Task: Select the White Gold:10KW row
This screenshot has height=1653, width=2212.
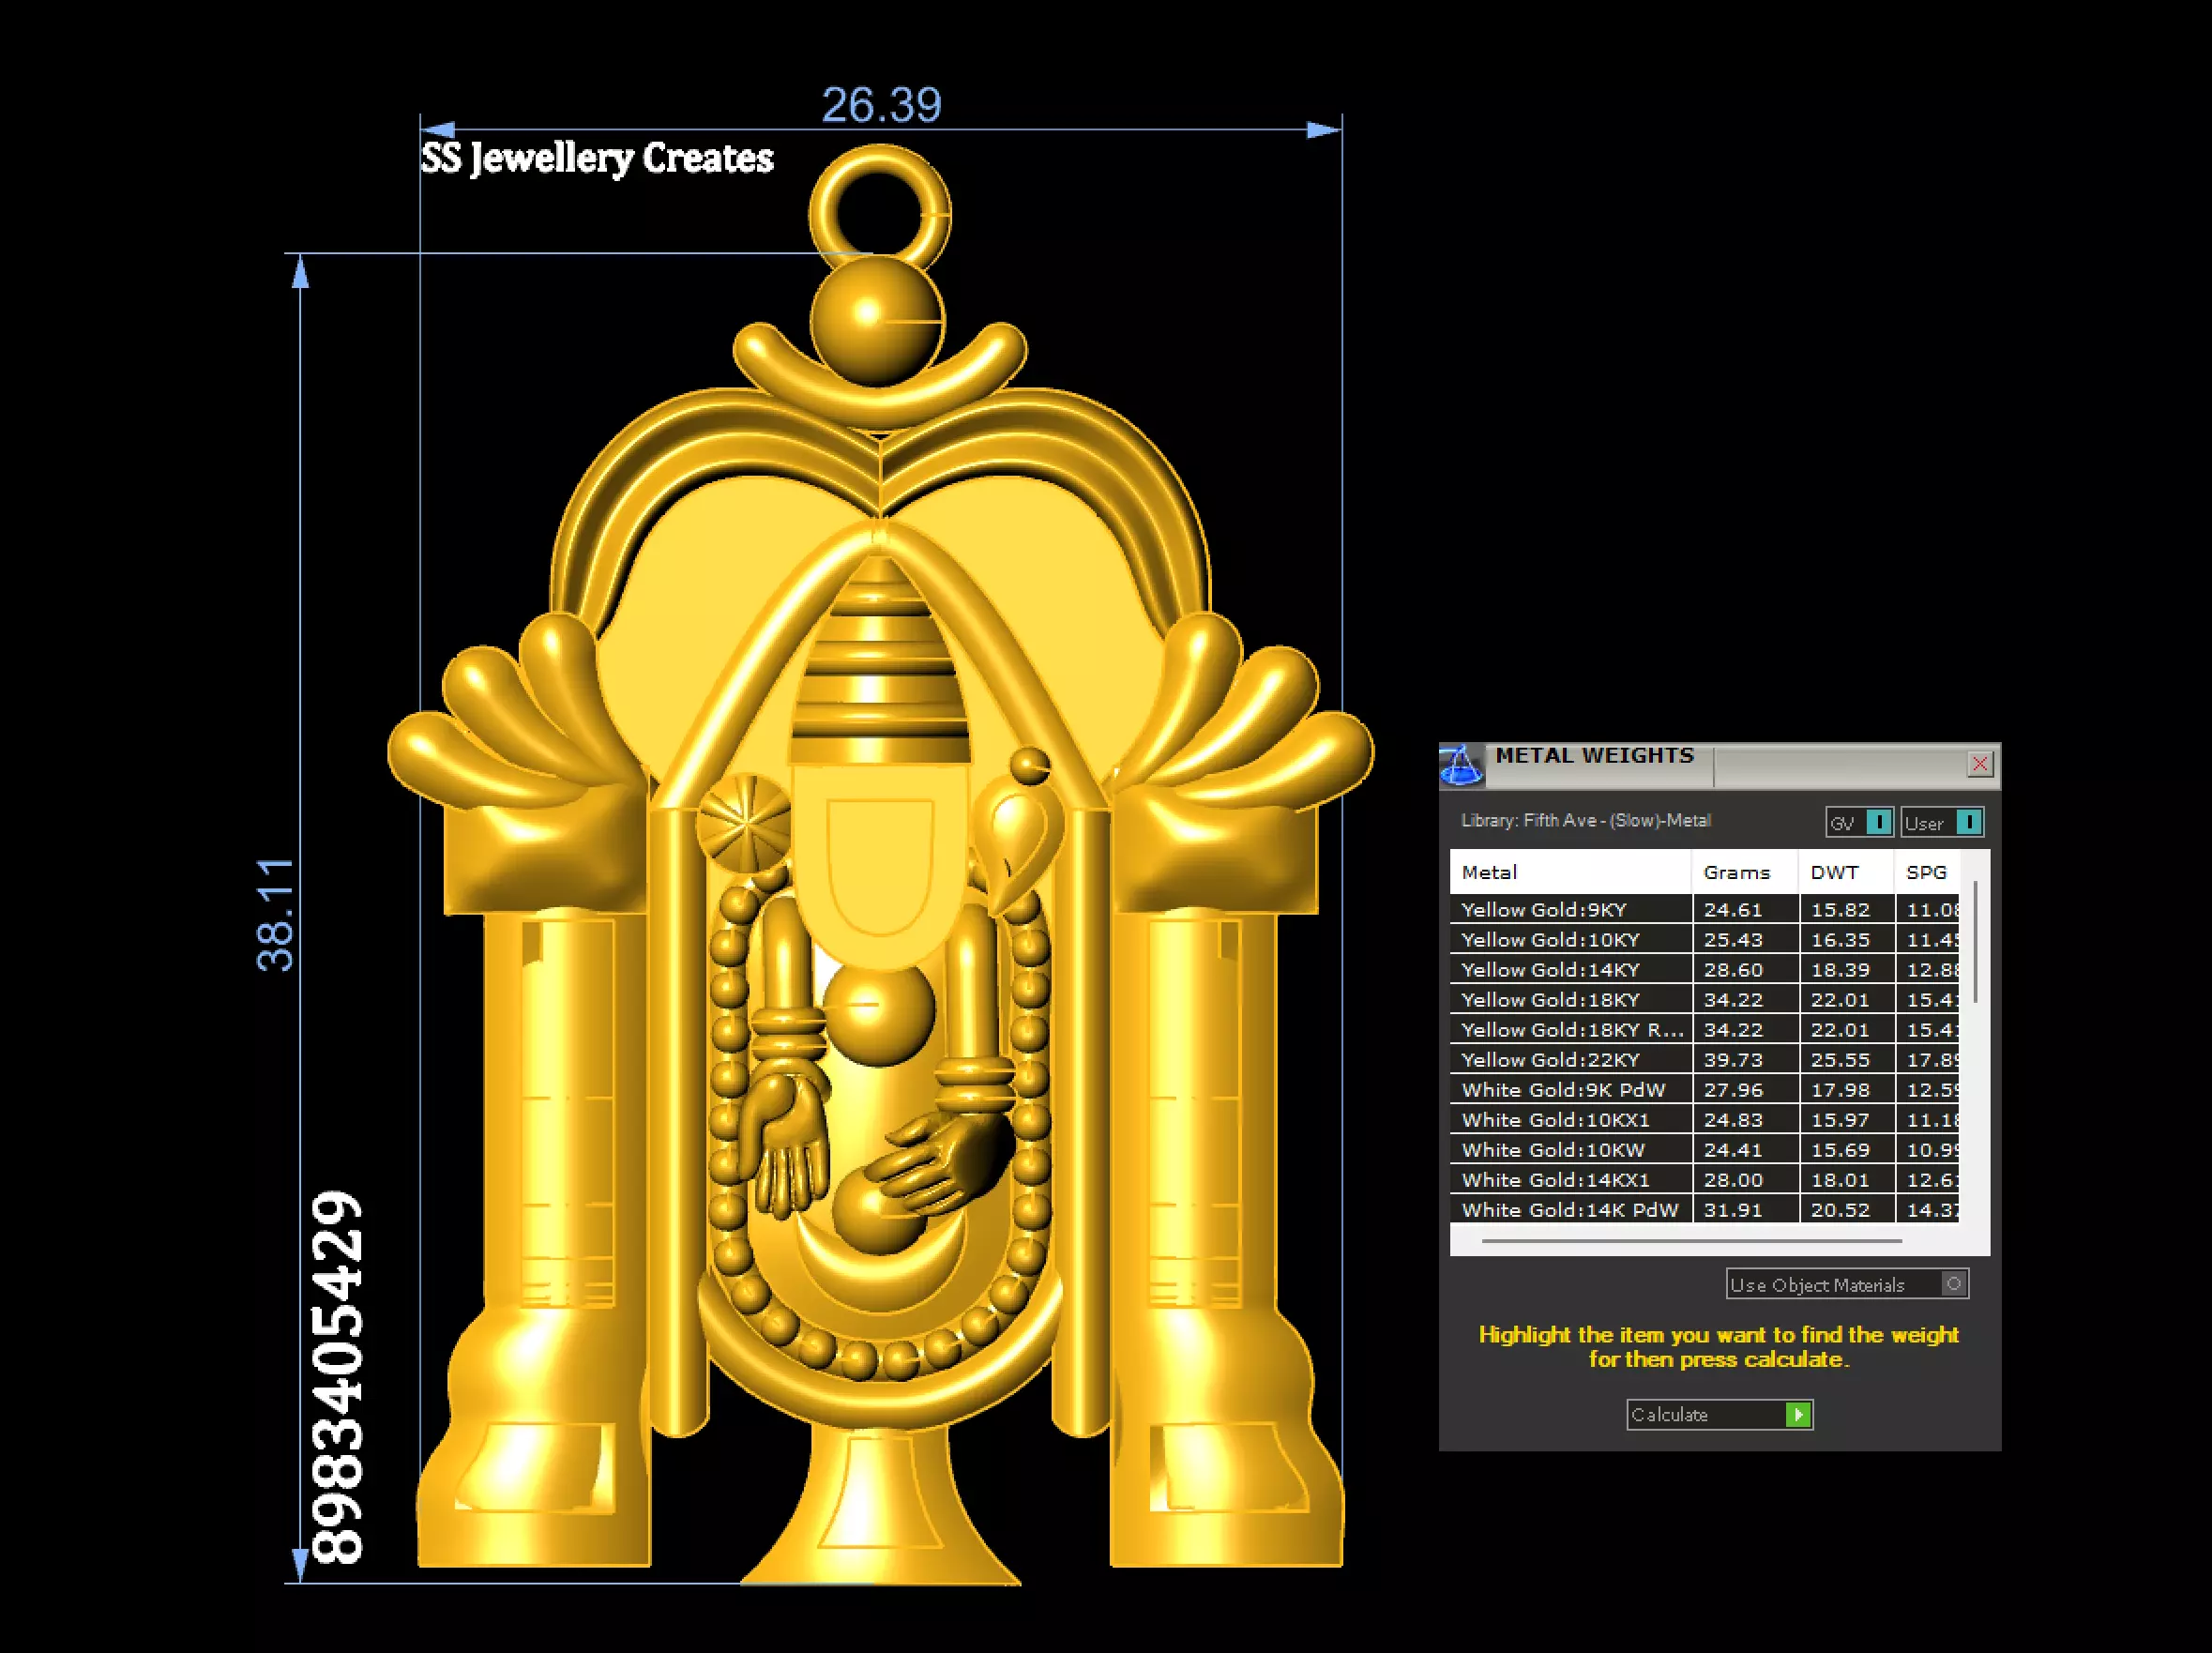Action: click(x=1705, y=1150)
